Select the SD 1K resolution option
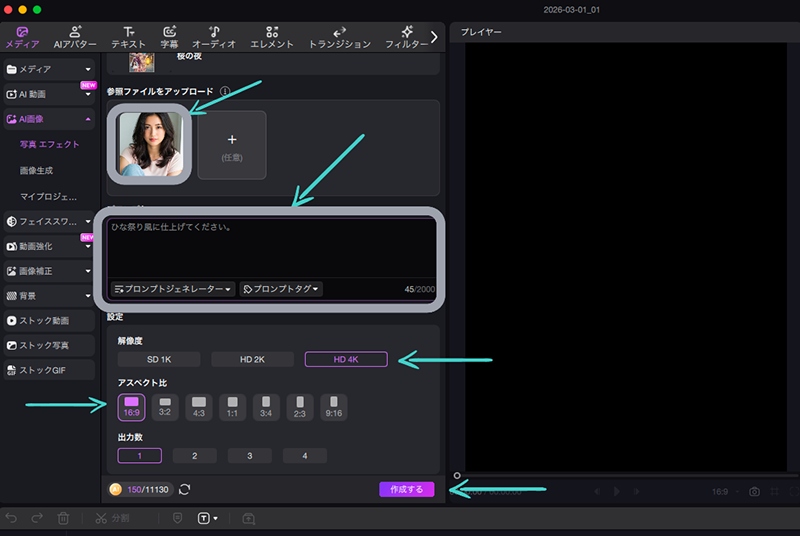The image size is (800, 536). click(x=159, y=359)
